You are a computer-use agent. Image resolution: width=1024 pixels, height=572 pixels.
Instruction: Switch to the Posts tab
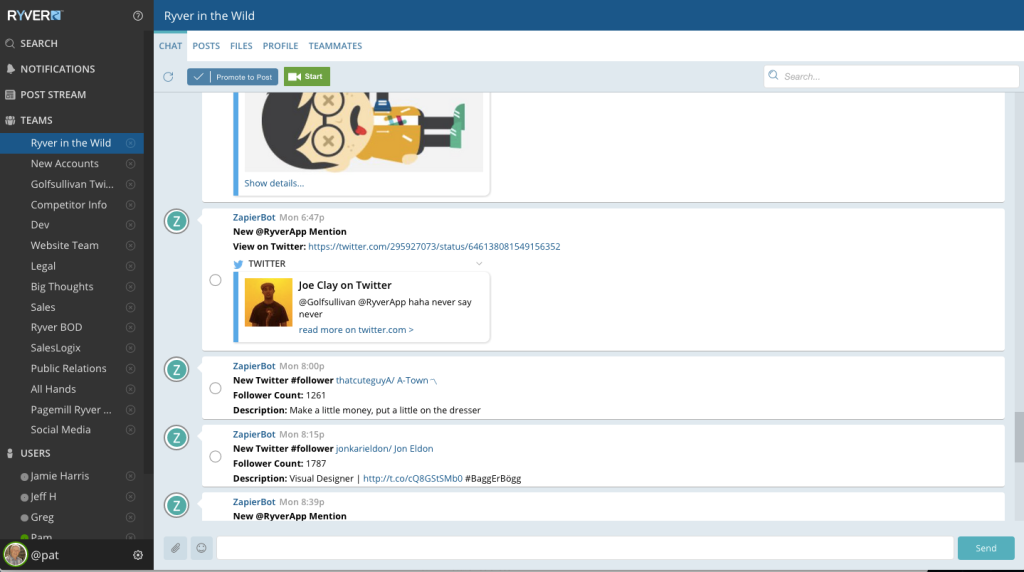[x=206, y=46]
